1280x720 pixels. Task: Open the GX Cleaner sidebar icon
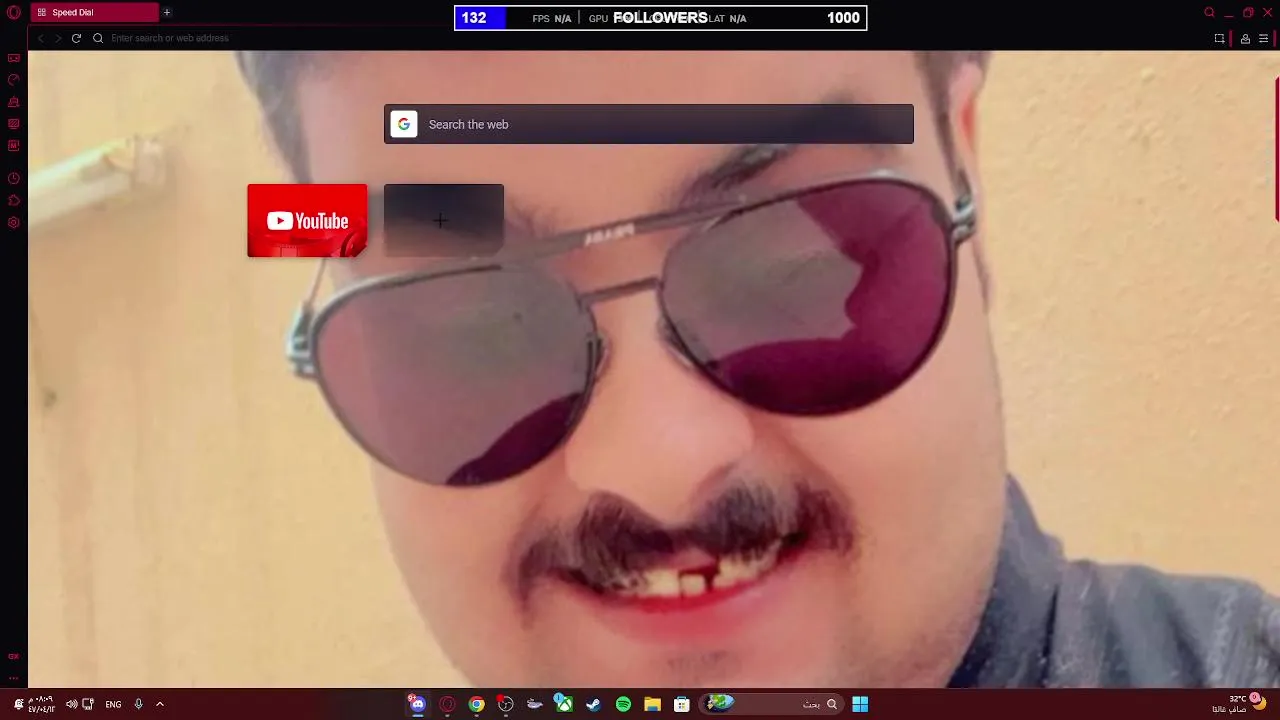click(14, 102)
